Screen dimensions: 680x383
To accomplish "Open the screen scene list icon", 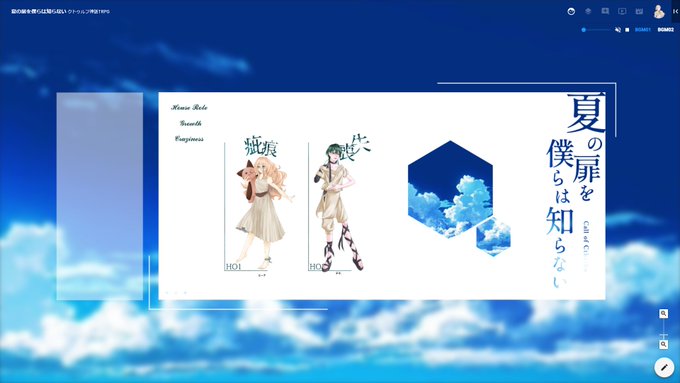I will tap(622, 11).
